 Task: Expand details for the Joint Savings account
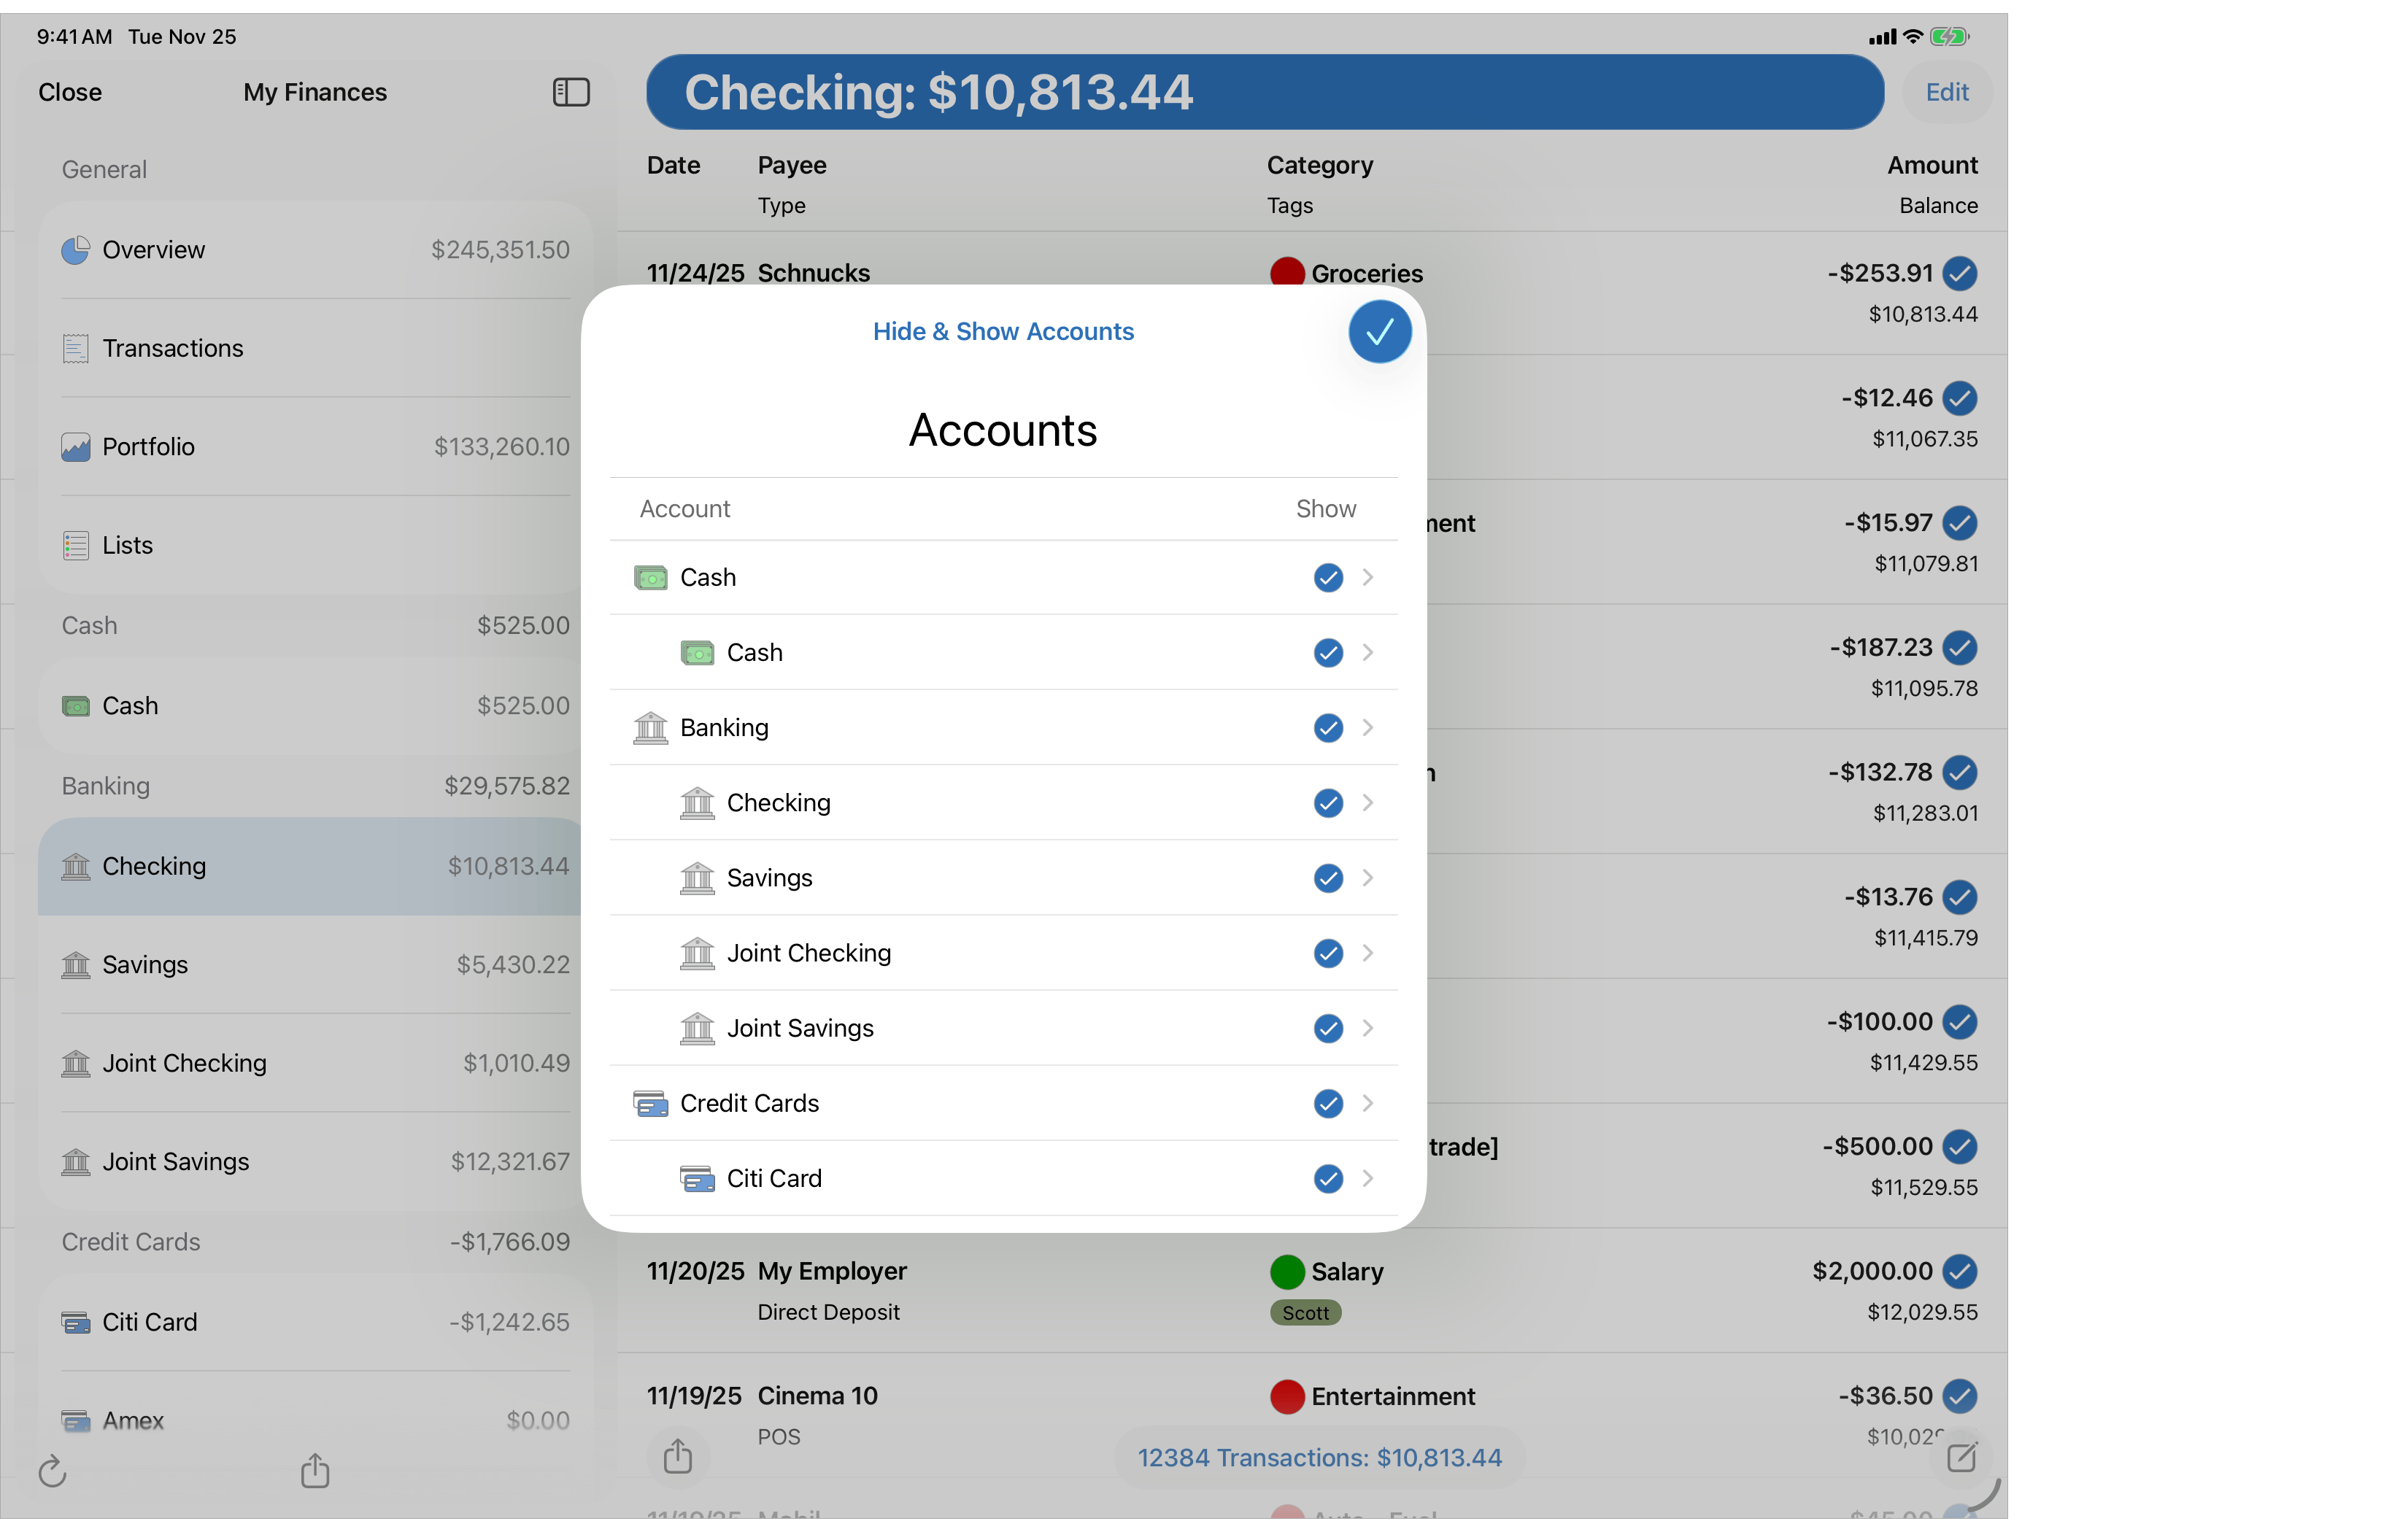tap(1368, 1028)
